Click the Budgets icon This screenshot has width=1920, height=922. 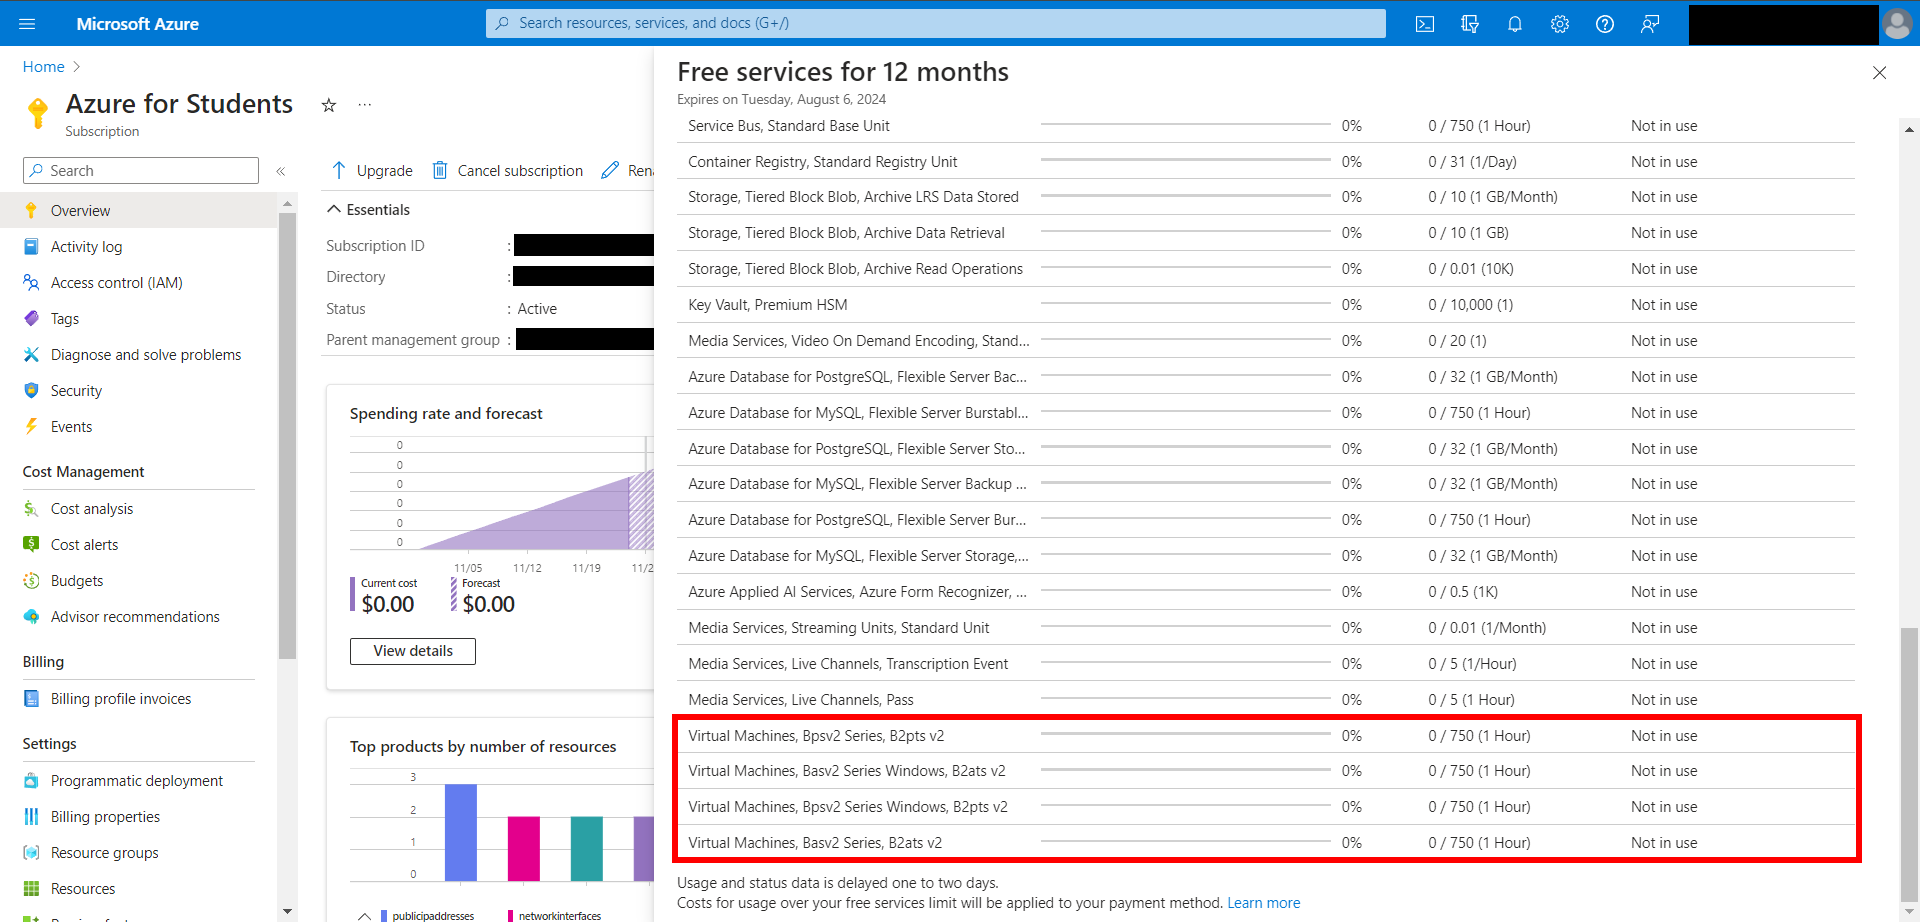[x=31, y=581]
